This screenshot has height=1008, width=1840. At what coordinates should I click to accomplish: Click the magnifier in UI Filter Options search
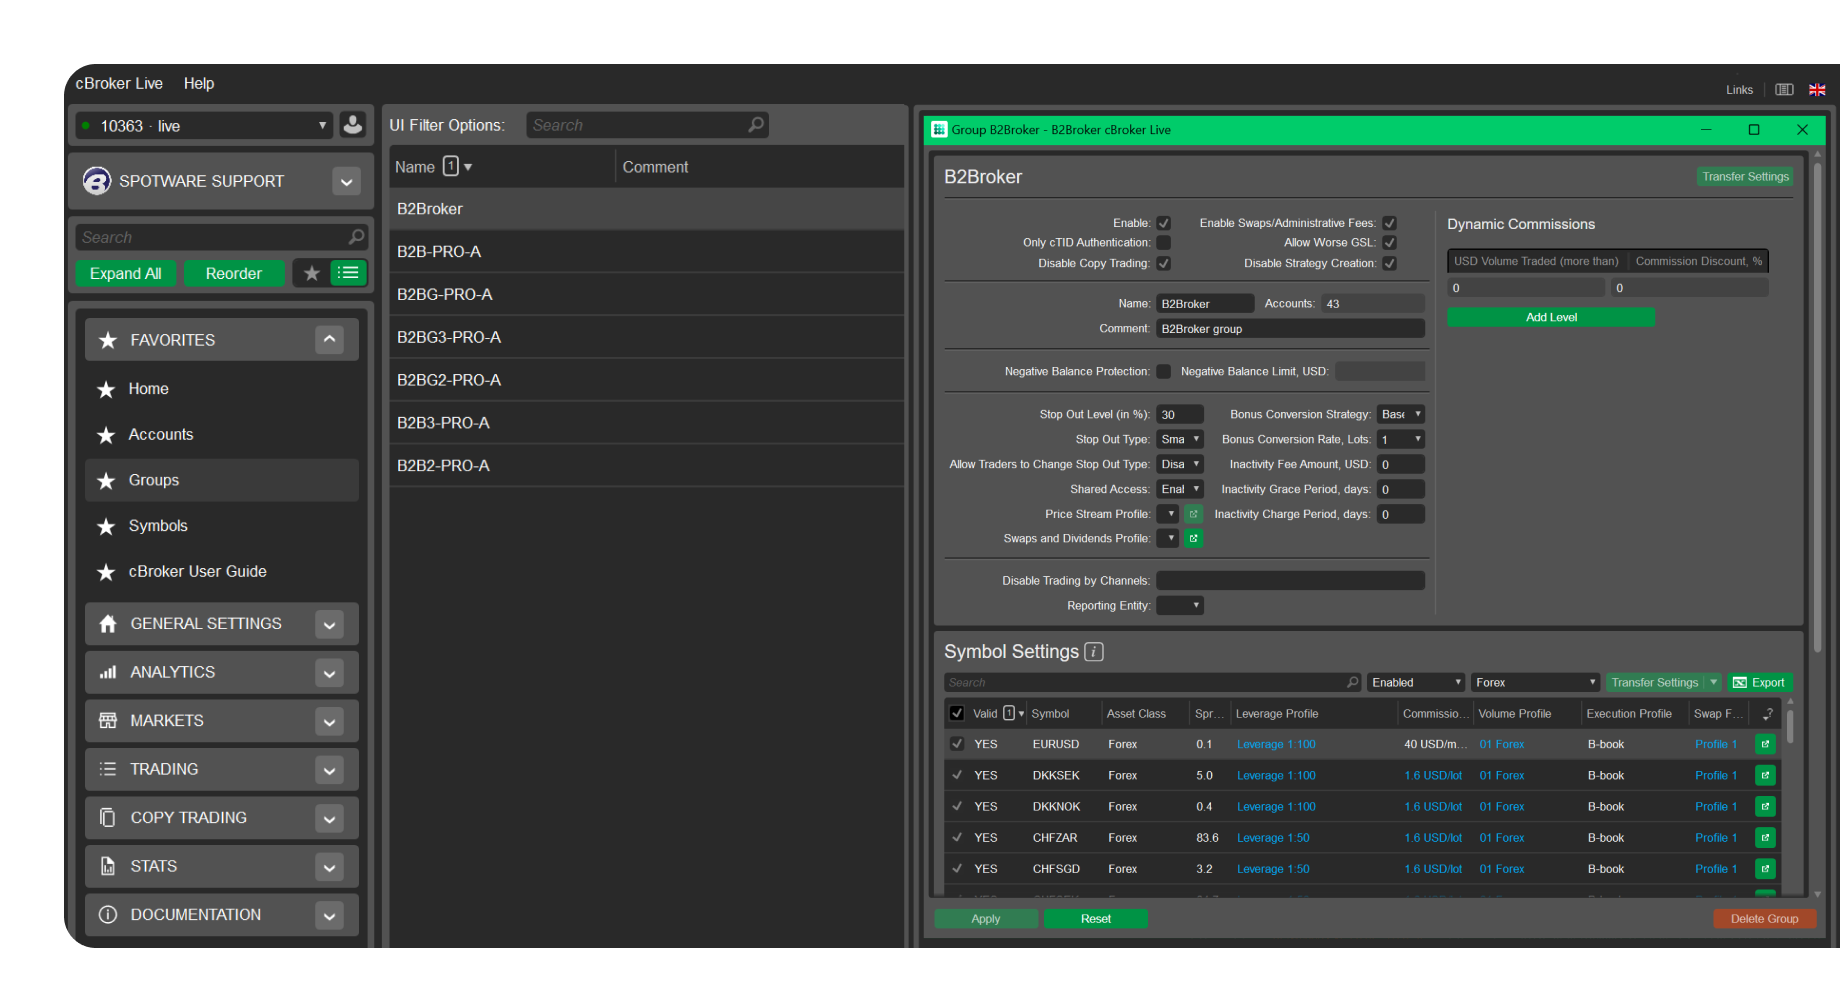click(x=756, y=125)
